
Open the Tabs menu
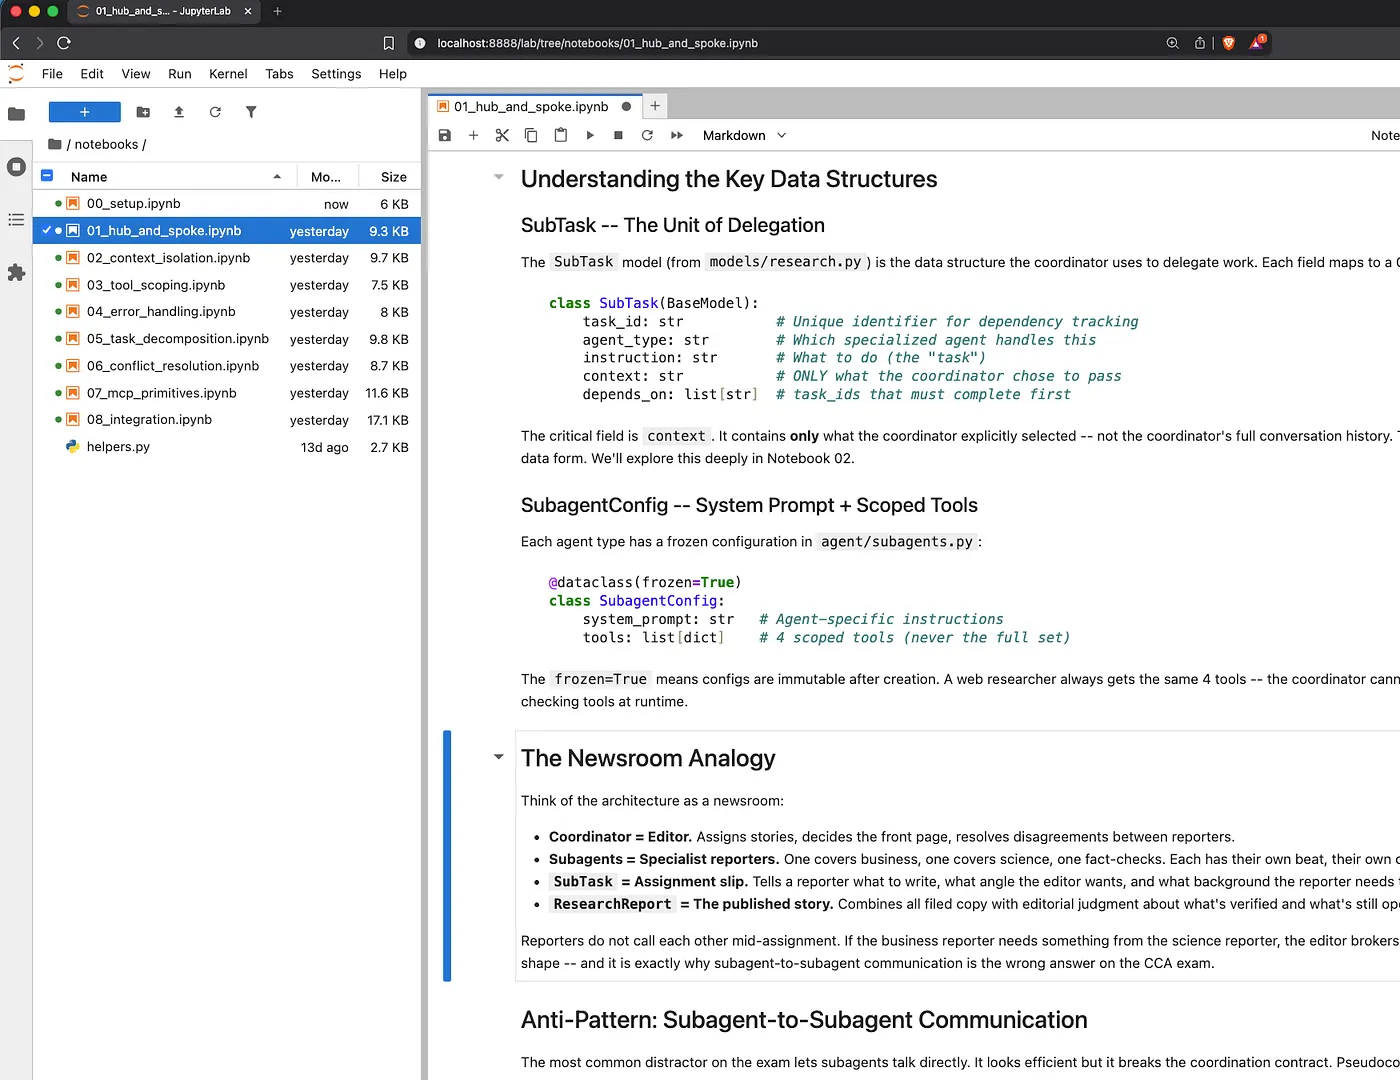(279, 74)
